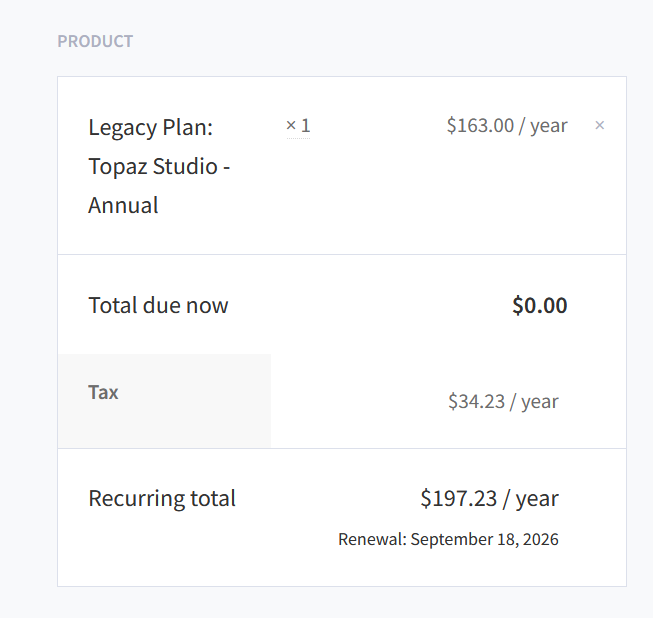The height and width of the screenshot is (618, 653).
Task: Select the $34.23 / year tax amount
Action: click(x=503, y=402)
